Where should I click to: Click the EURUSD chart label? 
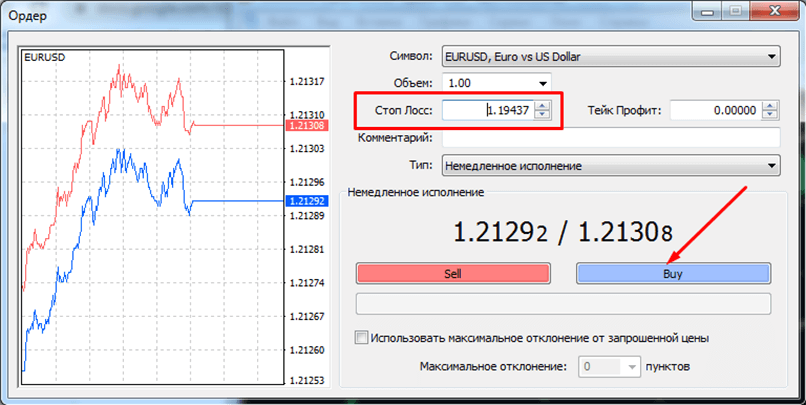click(x=45, y=58)
